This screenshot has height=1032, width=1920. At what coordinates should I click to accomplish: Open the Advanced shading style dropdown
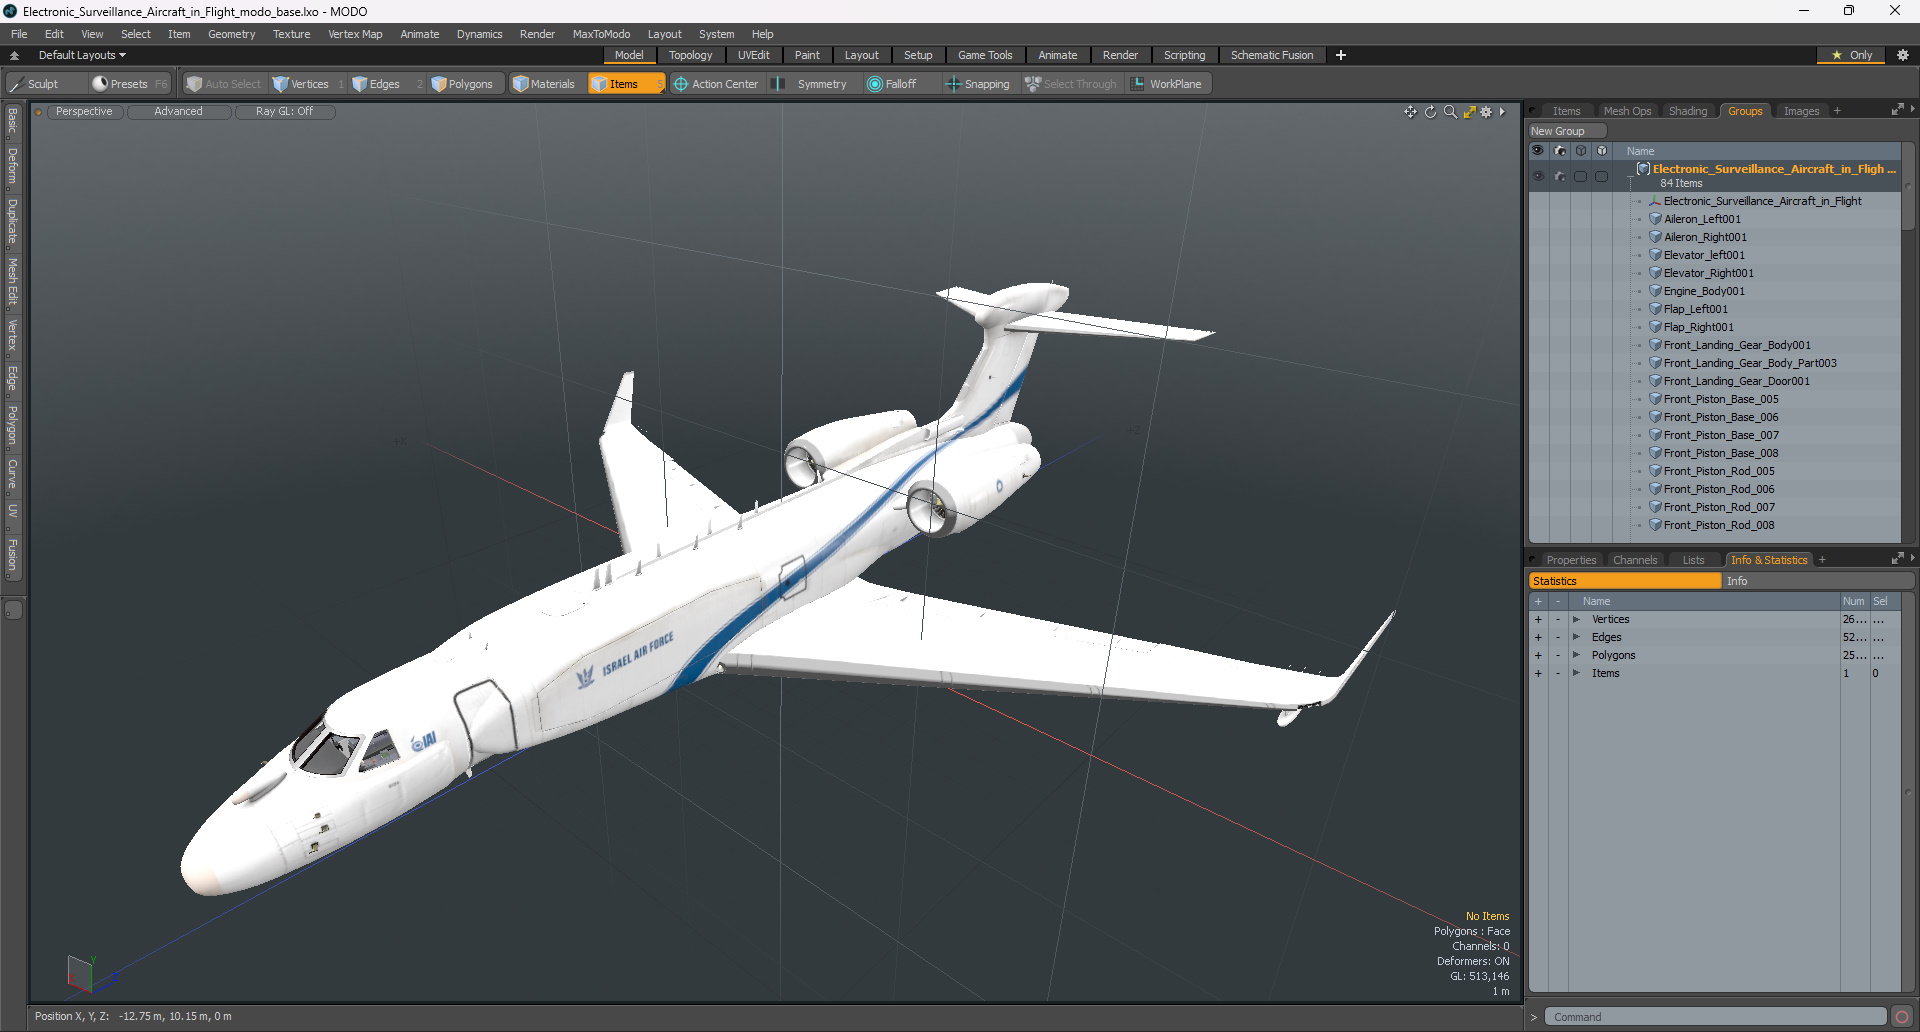click(178, 112)
